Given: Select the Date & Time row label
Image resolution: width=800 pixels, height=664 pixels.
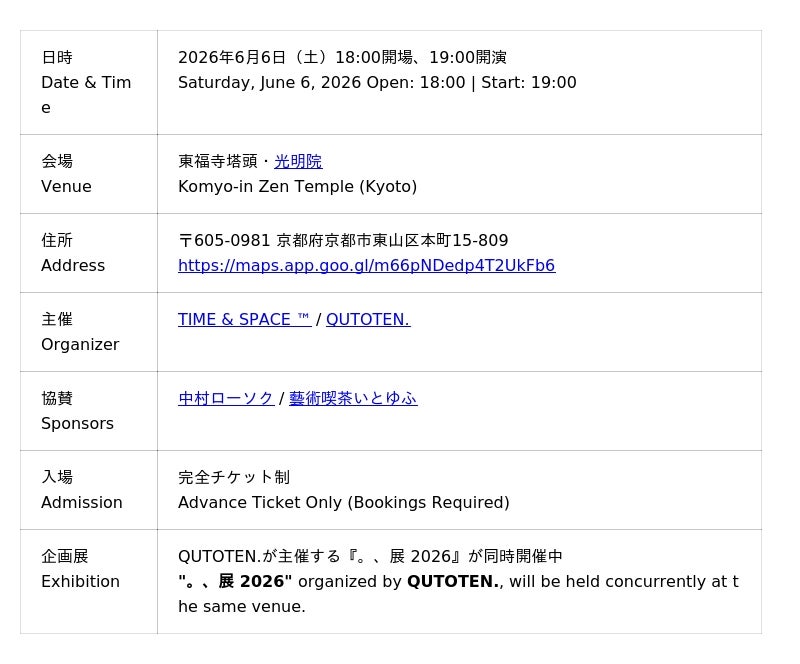Looking at the screenshot, I should pyautogui.click(x=89, y=83).
